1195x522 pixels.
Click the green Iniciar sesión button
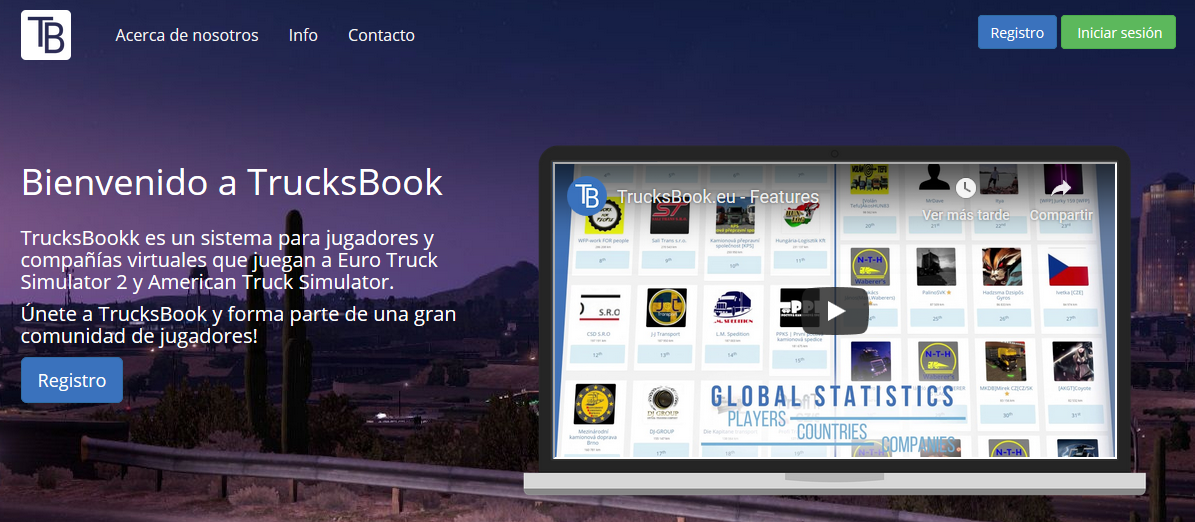pyautogui.click(x=1118, y=32)
